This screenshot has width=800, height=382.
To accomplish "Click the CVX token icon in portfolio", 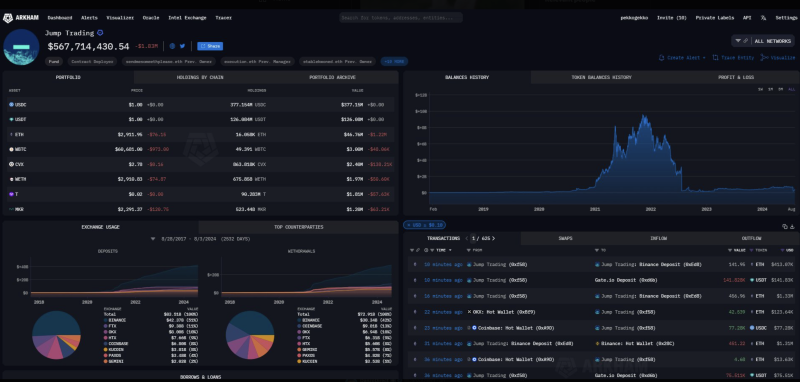I will point(11,164).
